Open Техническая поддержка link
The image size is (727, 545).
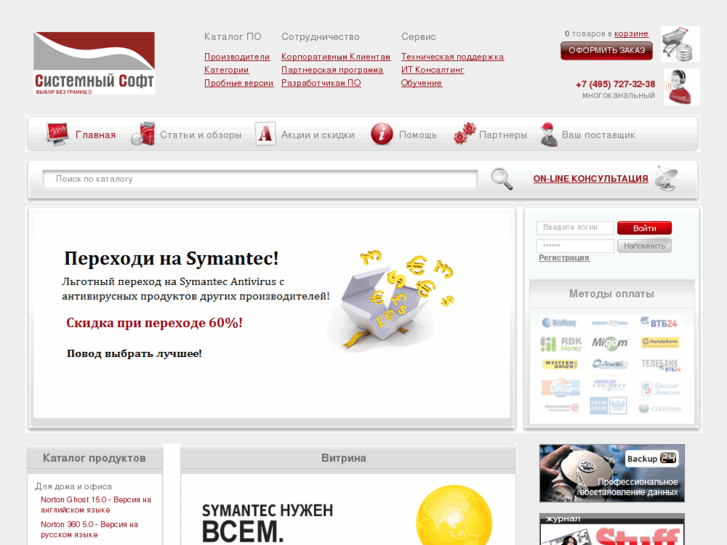pos(452,57)
